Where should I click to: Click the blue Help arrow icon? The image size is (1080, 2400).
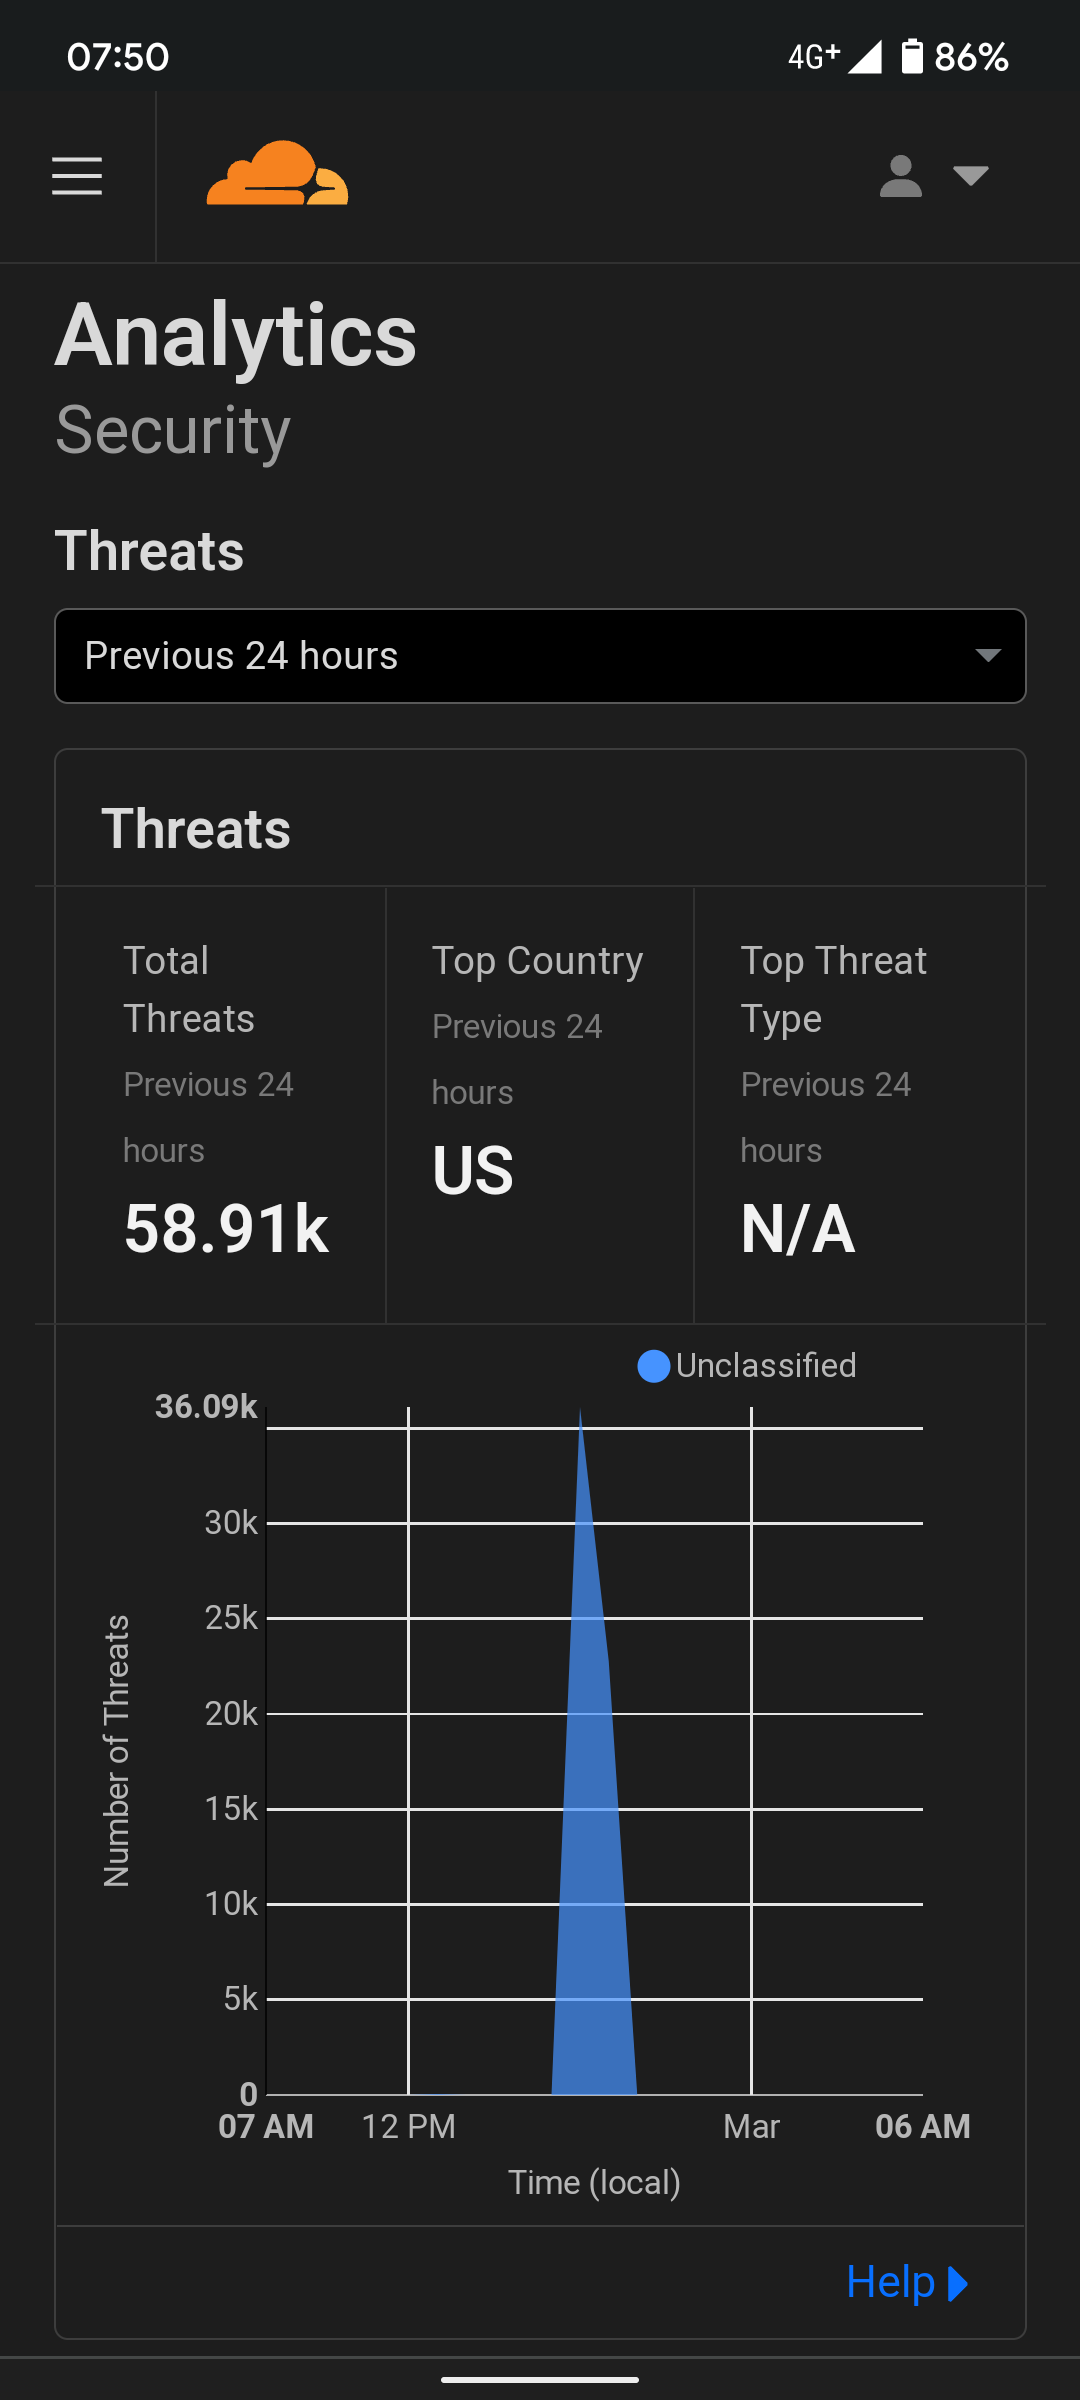coord(958,2283)
